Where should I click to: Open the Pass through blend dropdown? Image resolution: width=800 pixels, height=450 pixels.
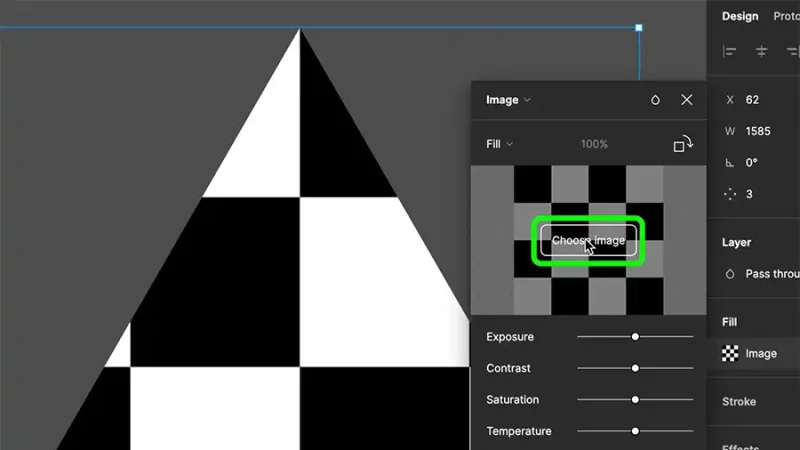772,274
